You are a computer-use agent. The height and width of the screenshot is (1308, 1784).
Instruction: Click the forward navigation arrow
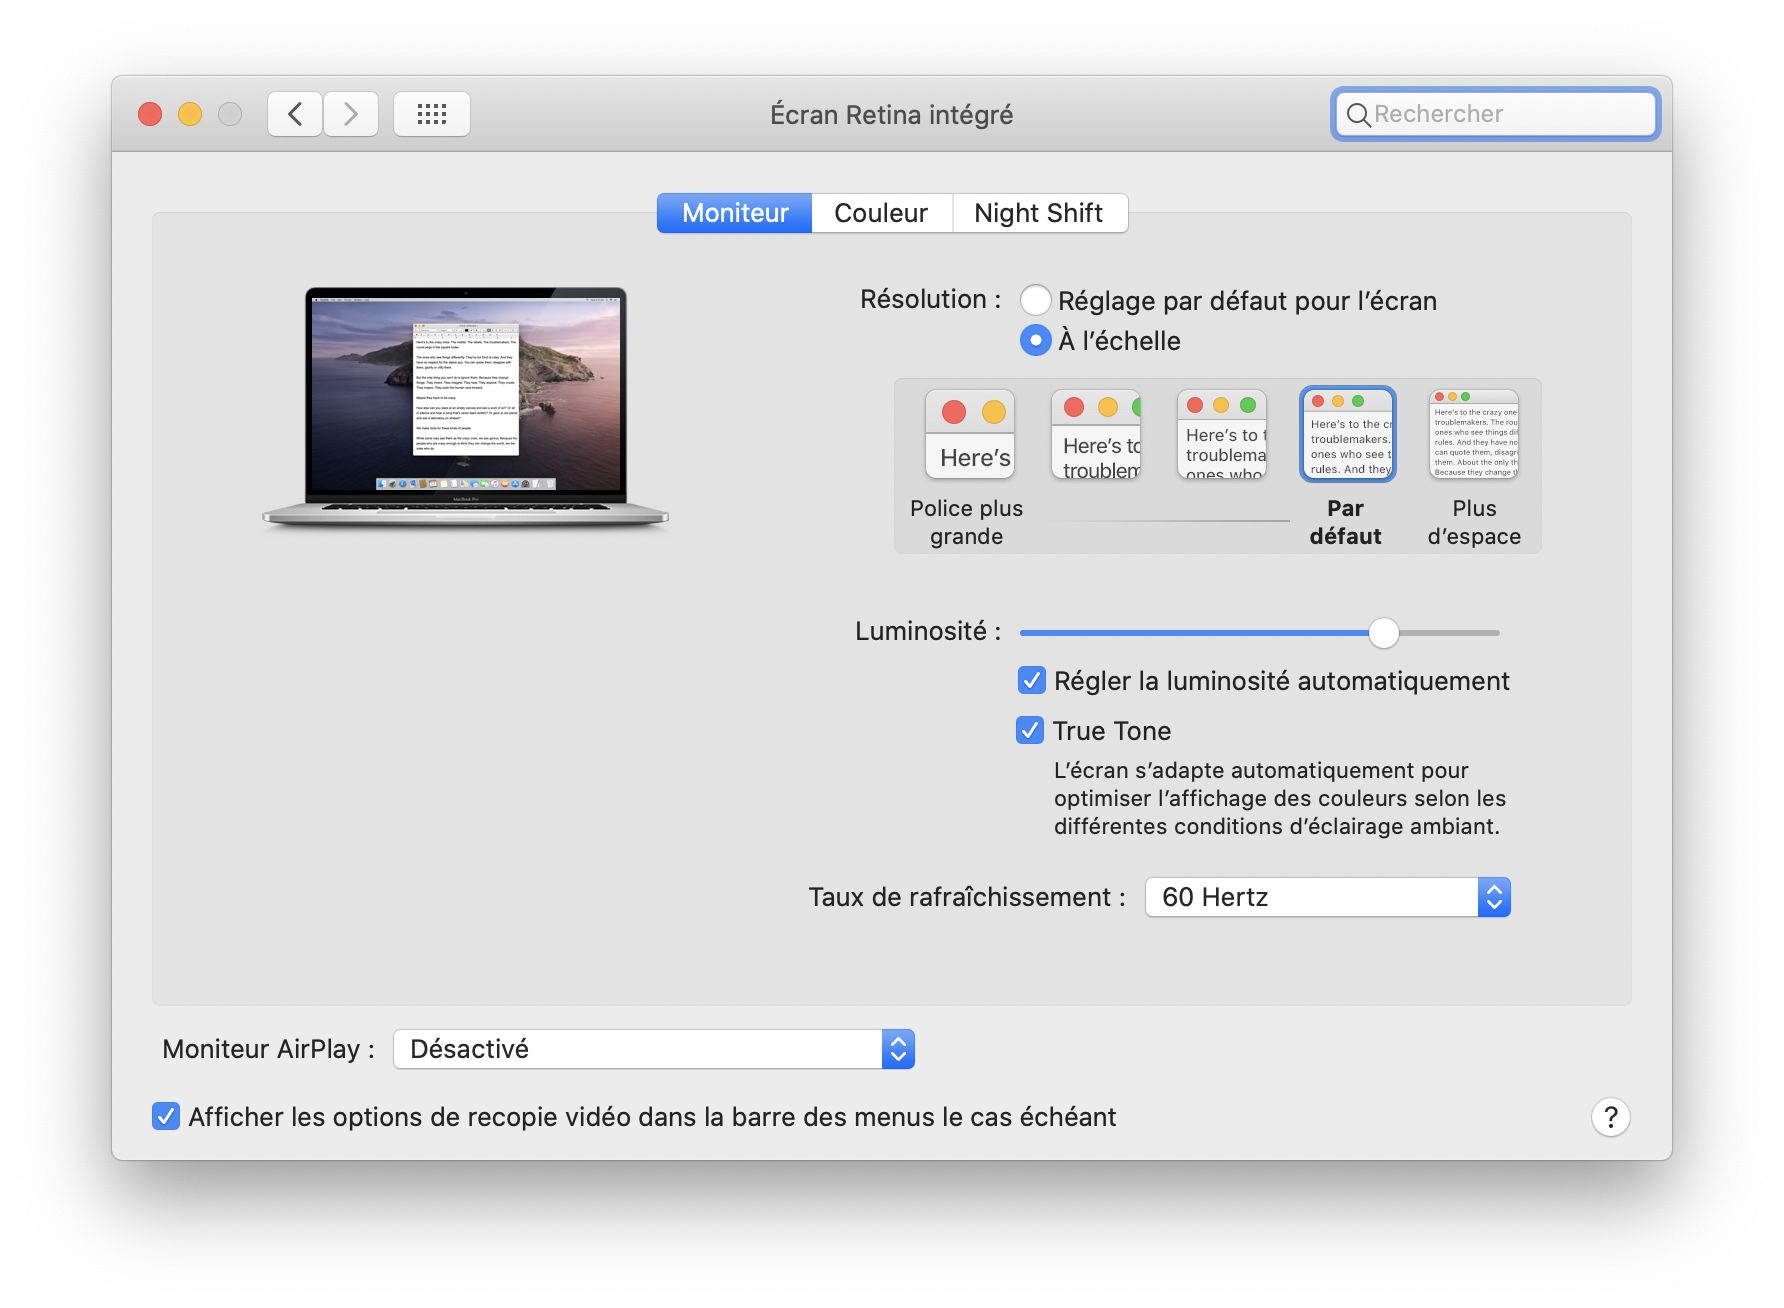[351, 113]
